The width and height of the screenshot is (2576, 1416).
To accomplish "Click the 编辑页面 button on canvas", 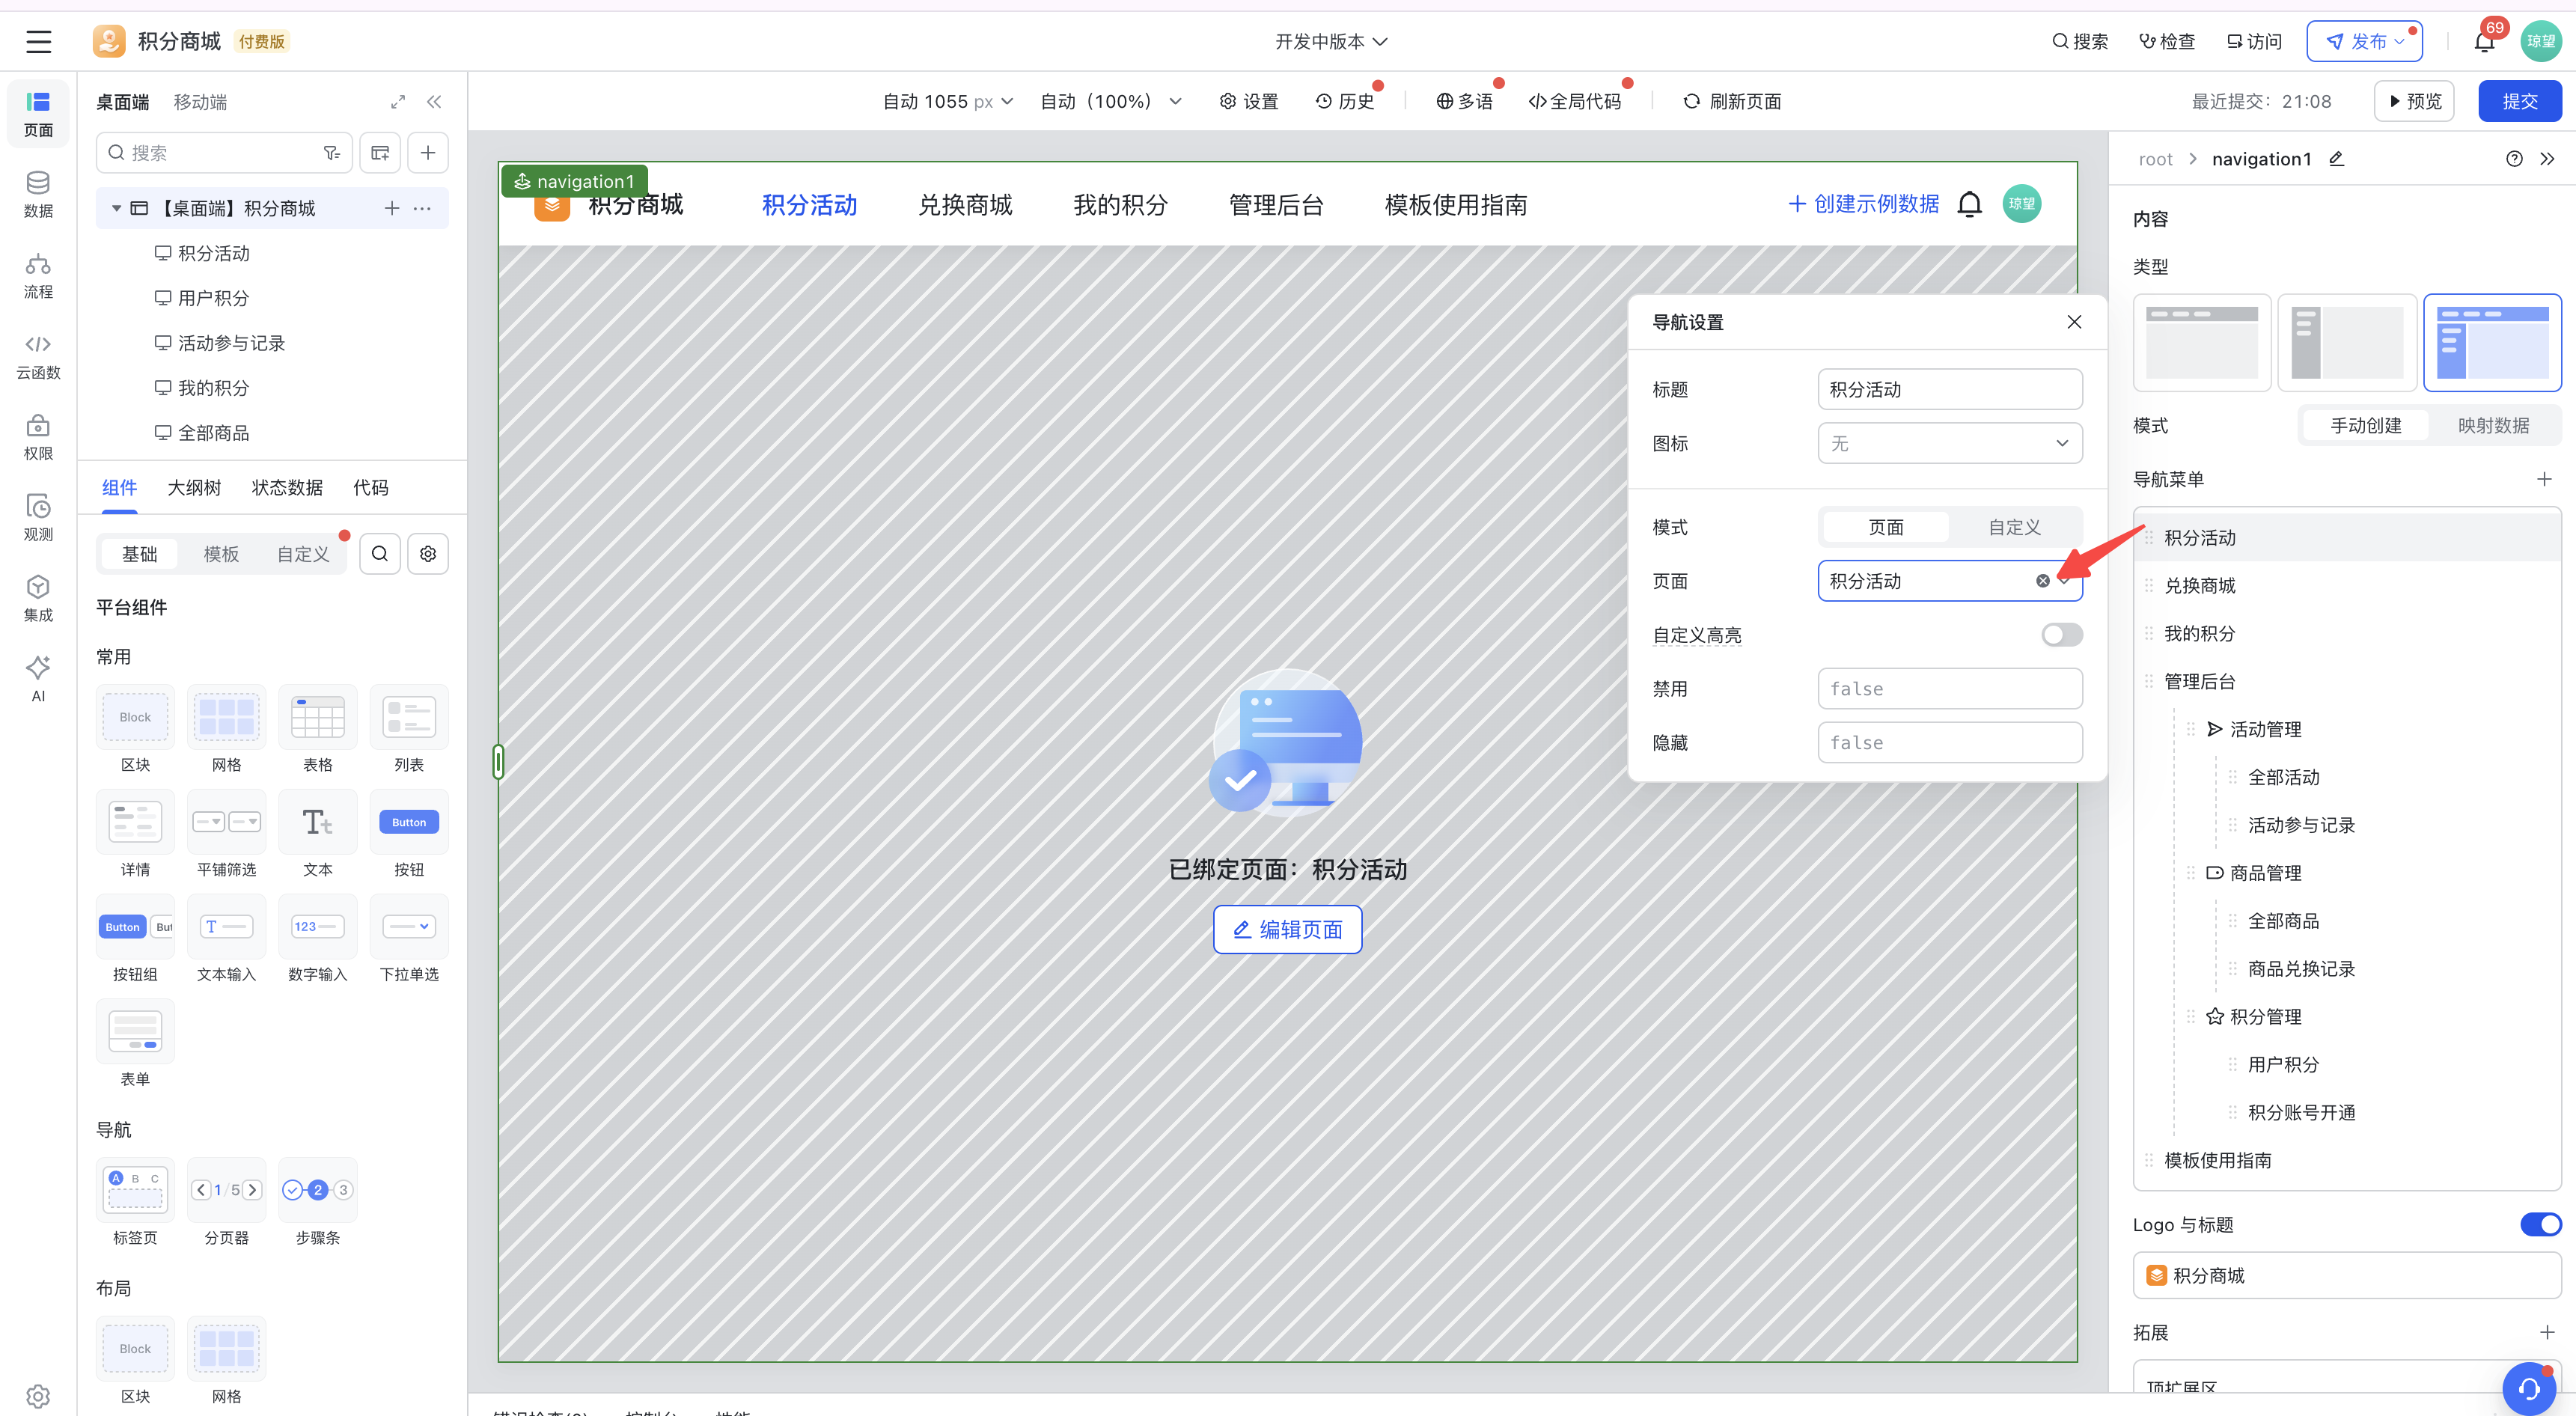I will tap(1287, 929).
